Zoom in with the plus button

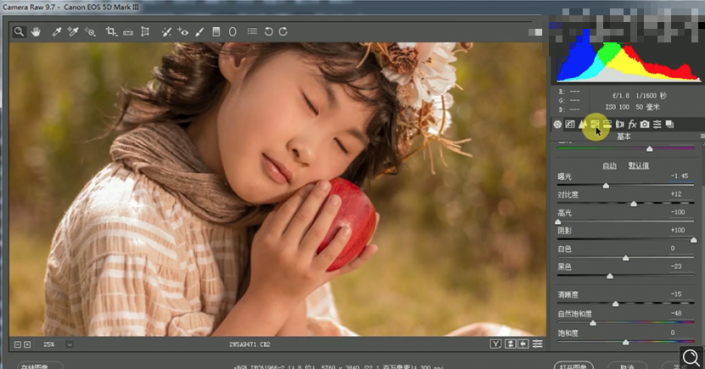(27, 344)
